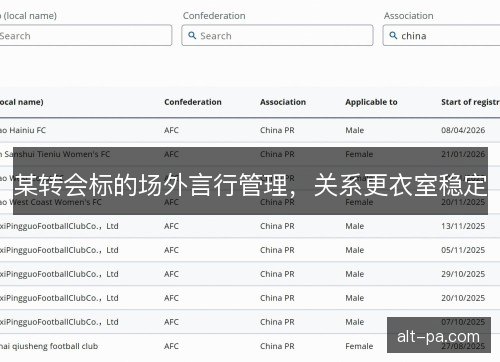The width and height of the screenshot is (500, 362).
Task: Click AFC in the 05/11/2025 row
Action: coord(171,250)
